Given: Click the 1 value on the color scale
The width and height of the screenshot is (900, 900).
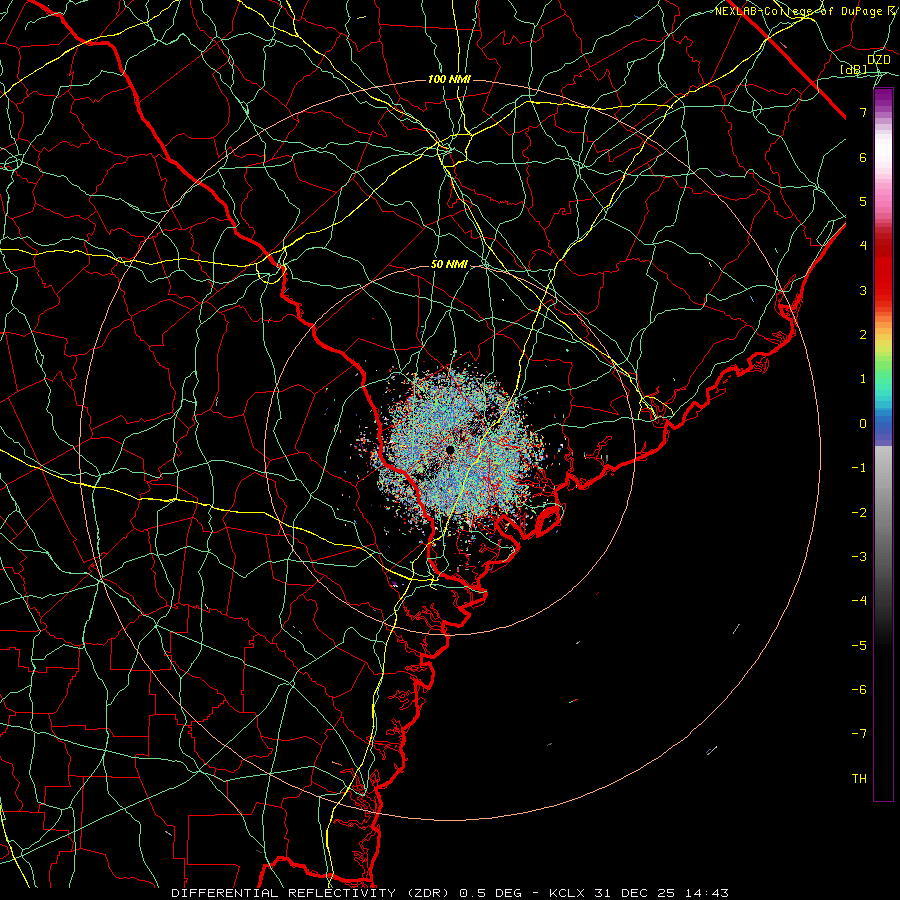Looking at the screenshot, I should [863, 379].
